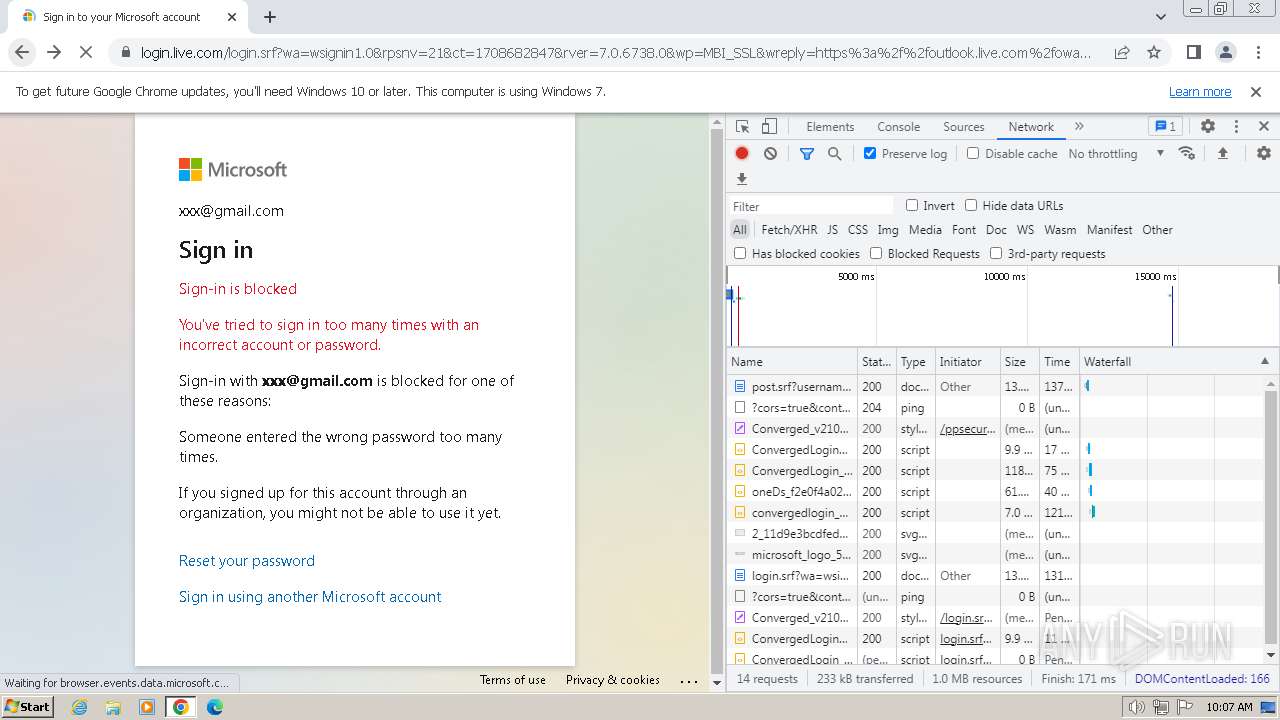The image size is (1280, 720).
Task: Open a new browser tab
Action: coord(270,17)
